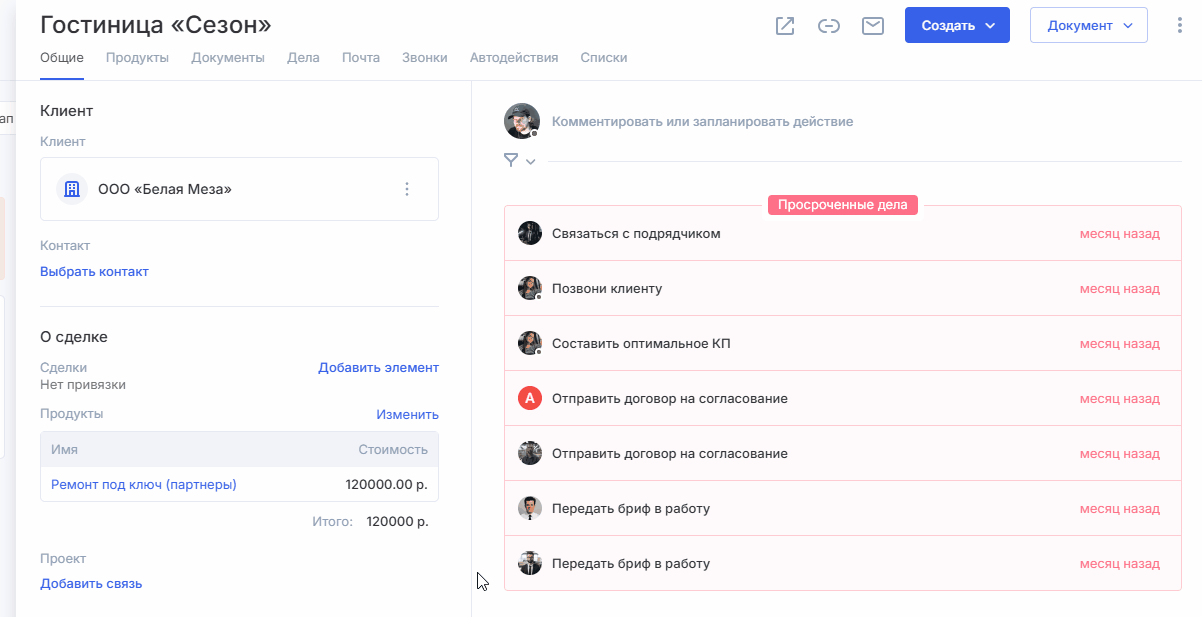The image size is (1202, 617).
Task: Switch to the Продукты tab
Action: point(137,57)
